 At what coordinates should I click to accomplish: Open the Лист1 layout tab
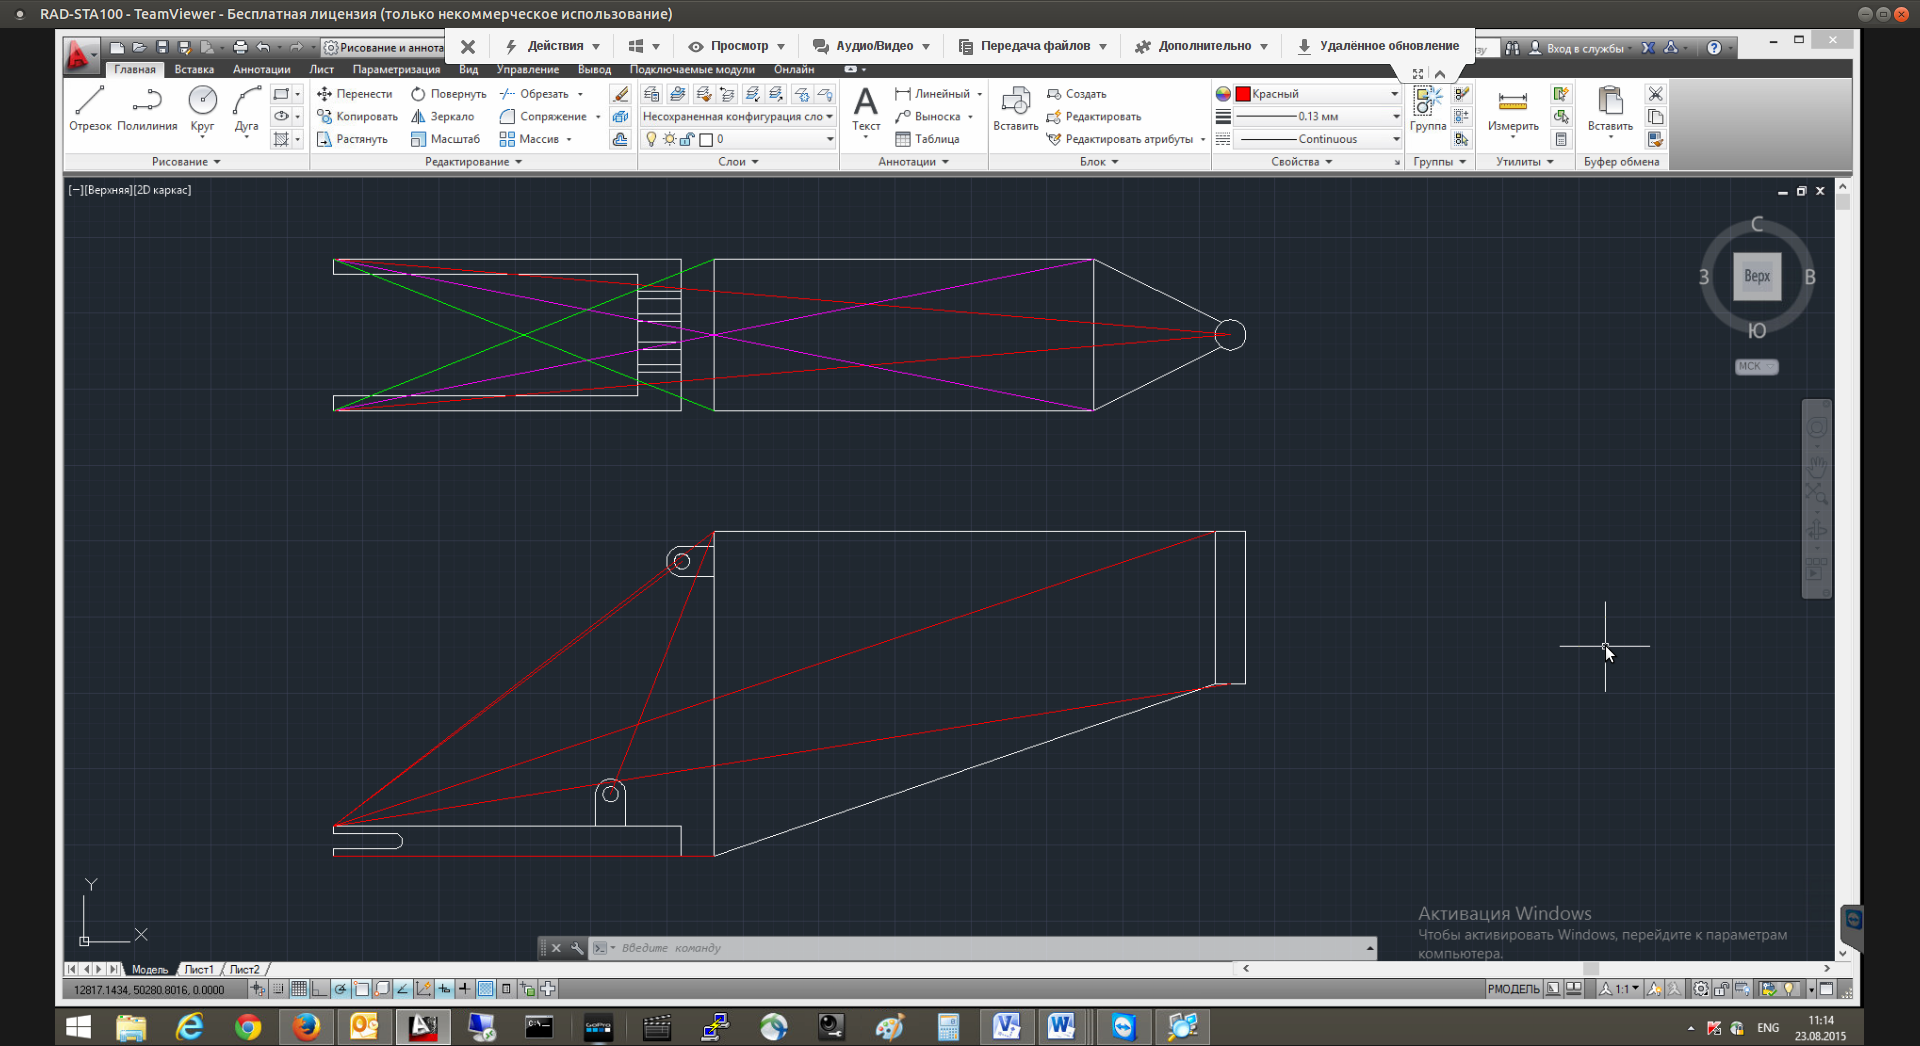(199, 969)
